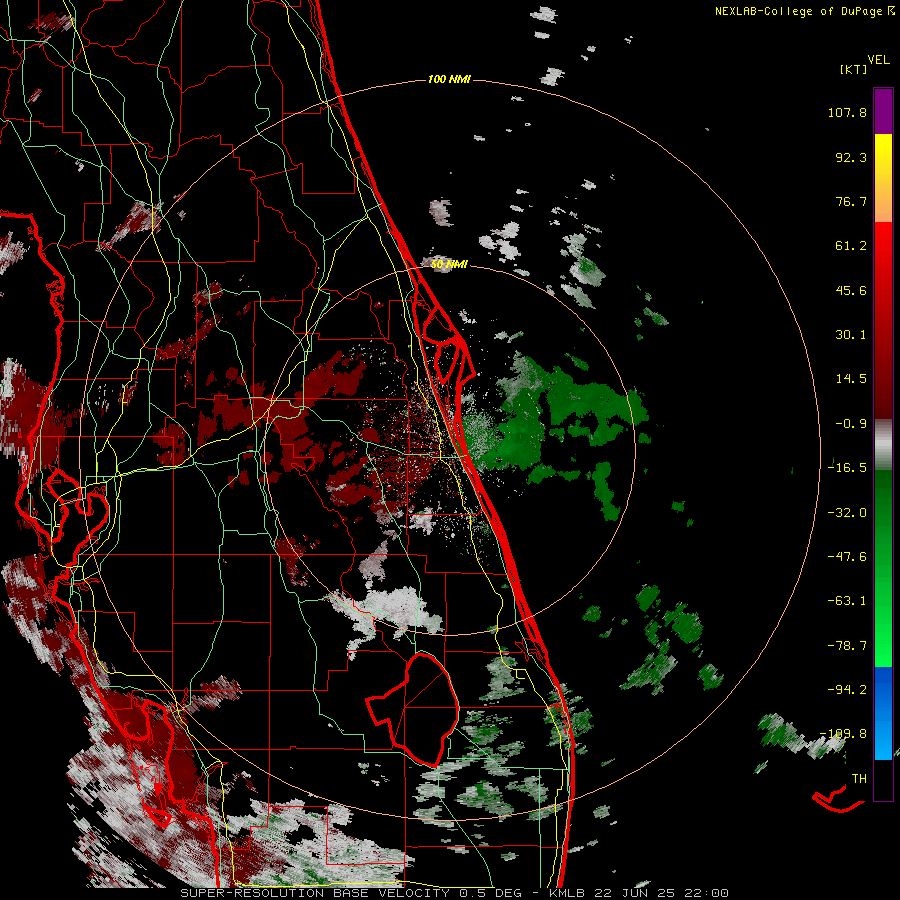This screenshot has height=900, width=900.
Task: Click the -109.8 velocity scale value
Action: tap(844, 734)
